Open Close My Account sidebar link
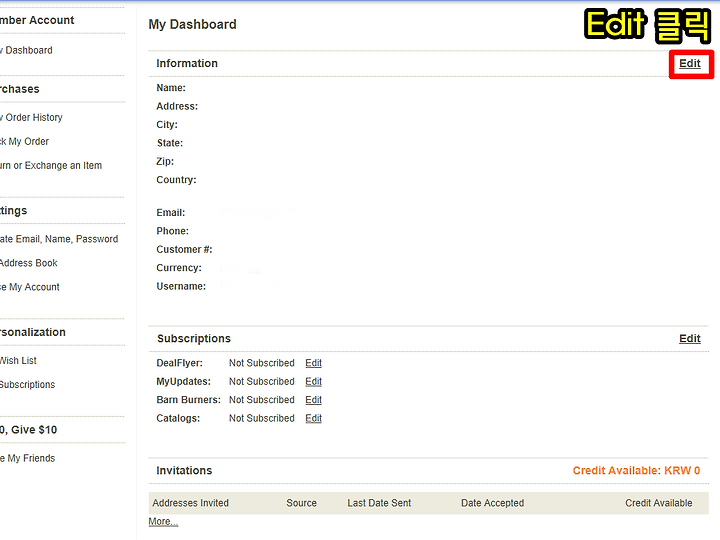The image size is (720, 540). pos(30,287)
